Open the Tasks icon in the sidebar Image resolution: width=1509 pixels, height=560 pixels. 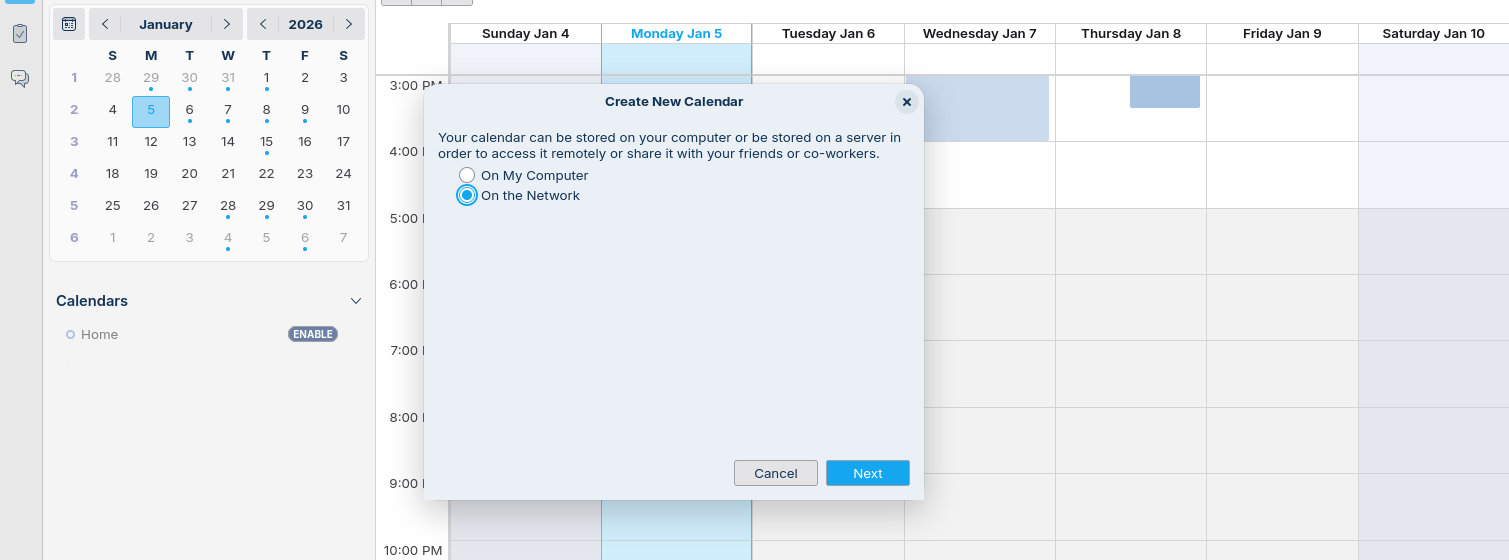coord(20,34)
